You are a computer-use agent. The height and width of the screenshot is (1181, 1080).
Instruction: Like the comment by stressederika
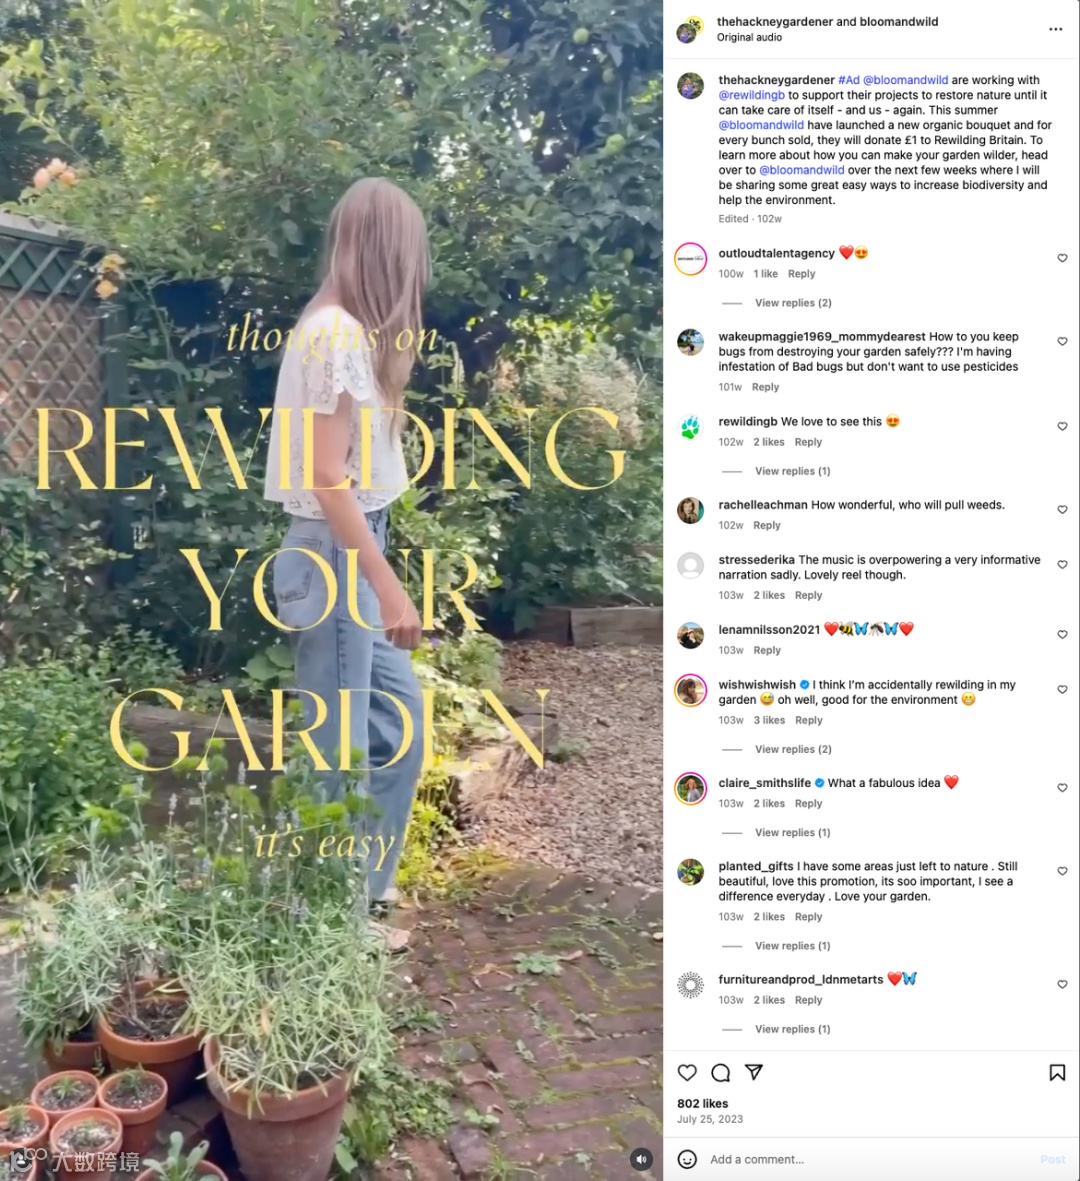click(x=1062, y=565)
